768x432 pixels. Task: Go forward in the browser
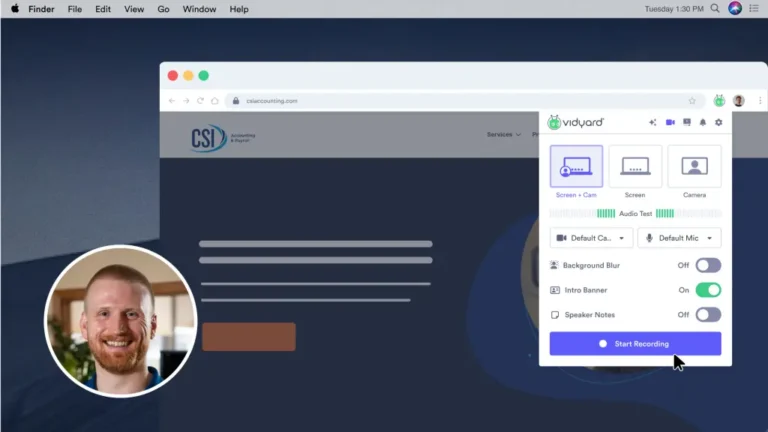(186, 101)
